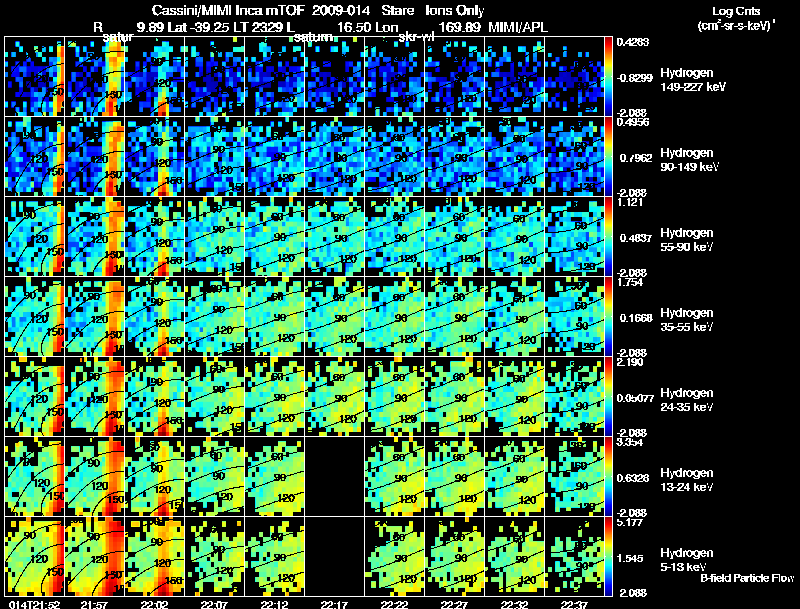Click the 'Hydrogen 149-227 keV' row label
The width and height of the screenshot is (800, 609).
(693, 80)
